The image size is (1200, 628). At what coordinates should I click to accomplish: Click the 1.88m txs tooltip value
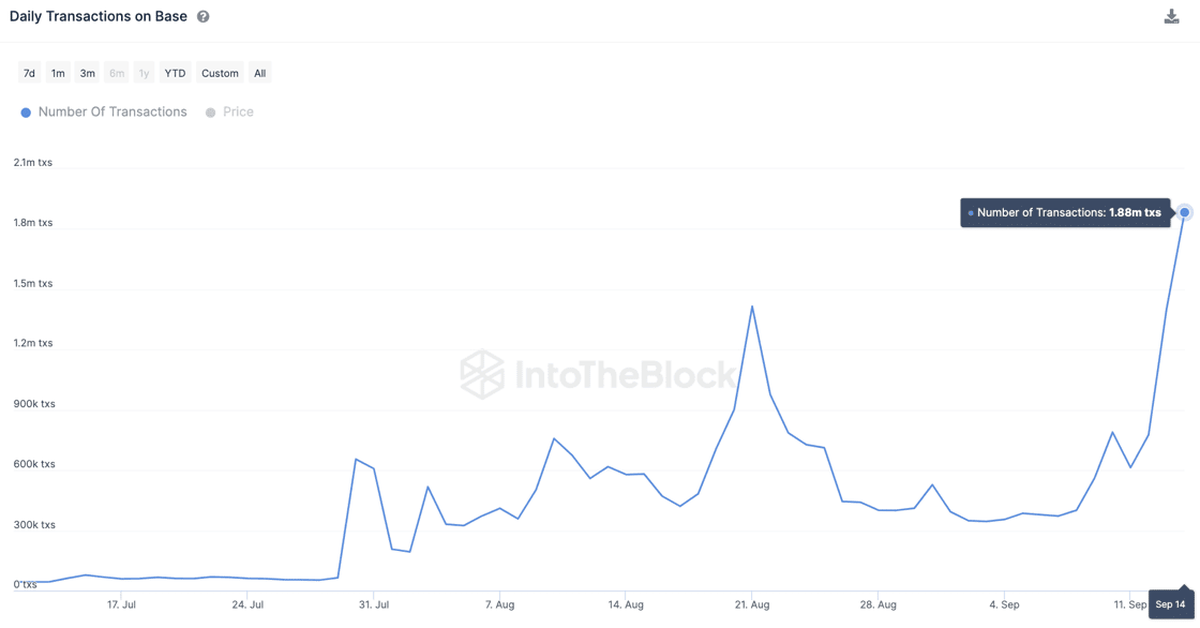[x=1134, y=212]
